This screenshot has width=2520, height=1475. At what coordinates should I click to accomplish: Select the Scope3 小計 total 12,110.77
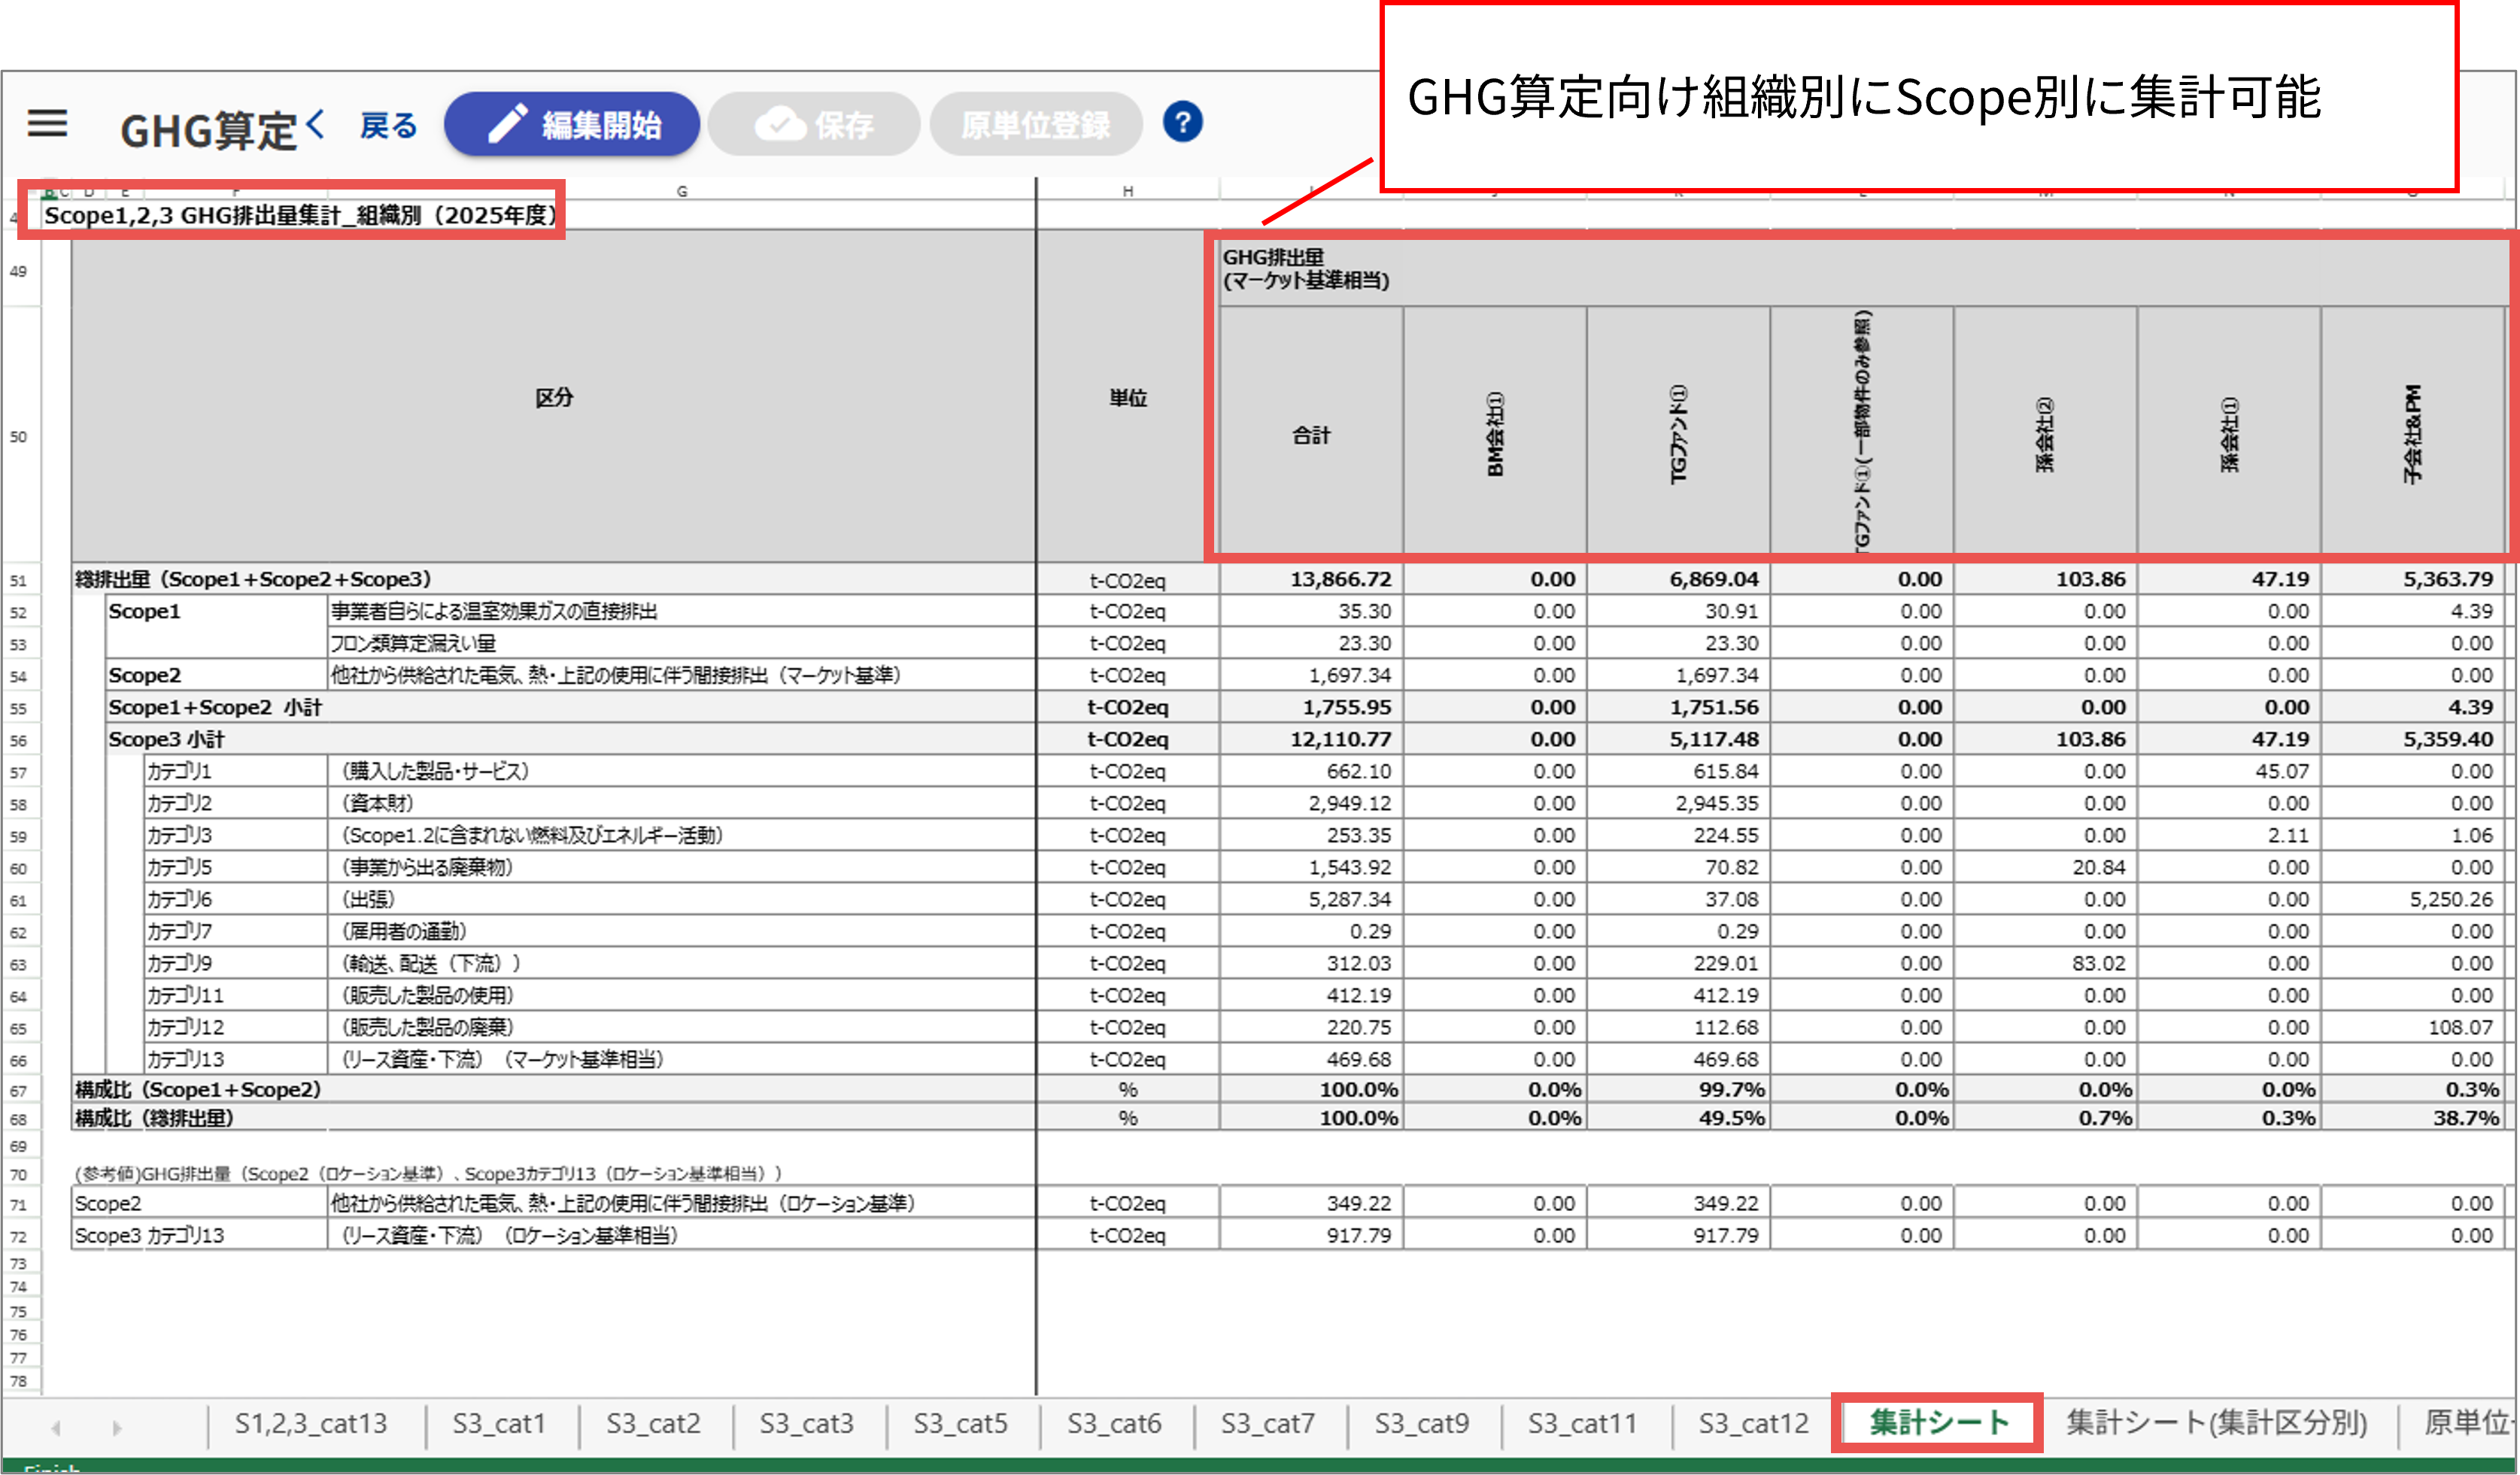pos(1311,739)
